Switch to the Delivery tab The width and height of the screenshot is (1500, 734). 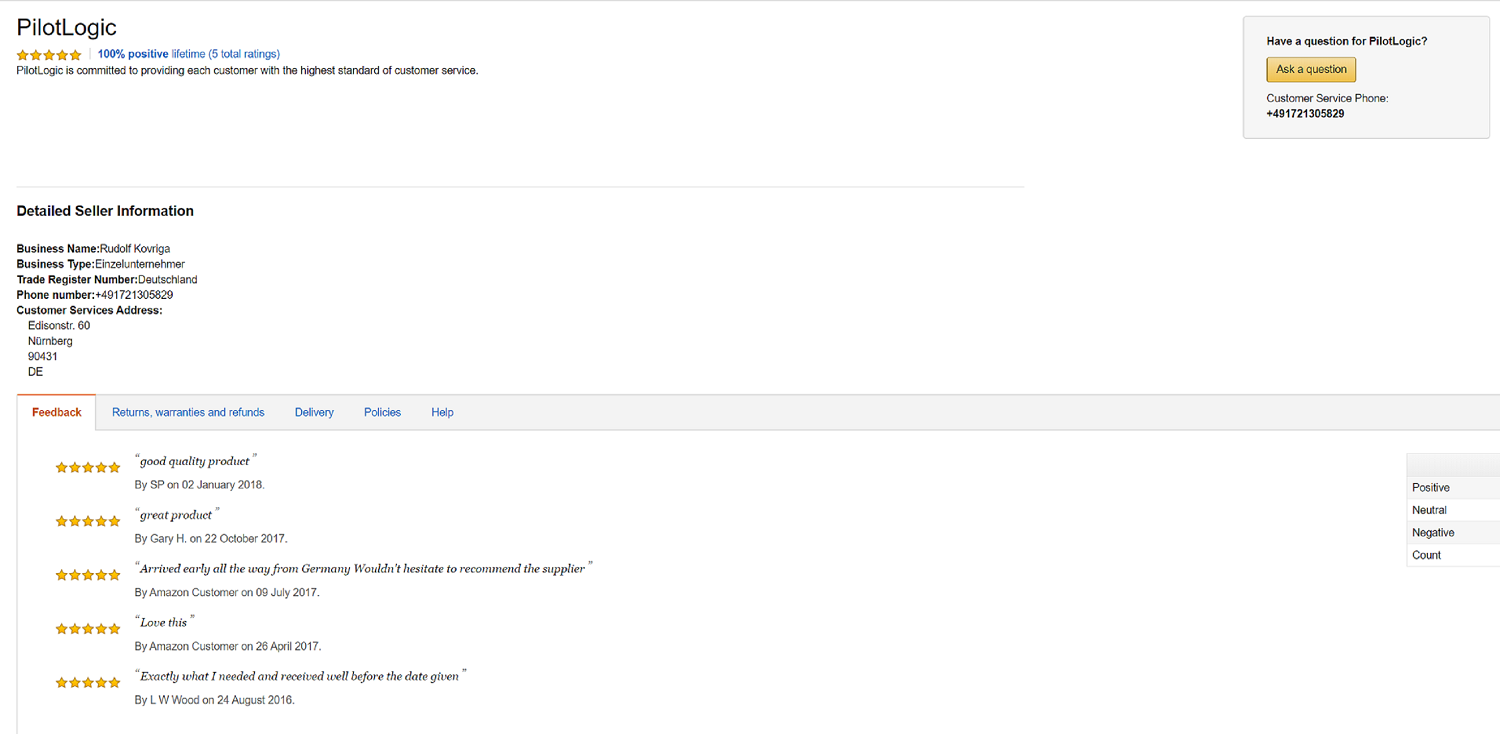[x=314, y=412]
